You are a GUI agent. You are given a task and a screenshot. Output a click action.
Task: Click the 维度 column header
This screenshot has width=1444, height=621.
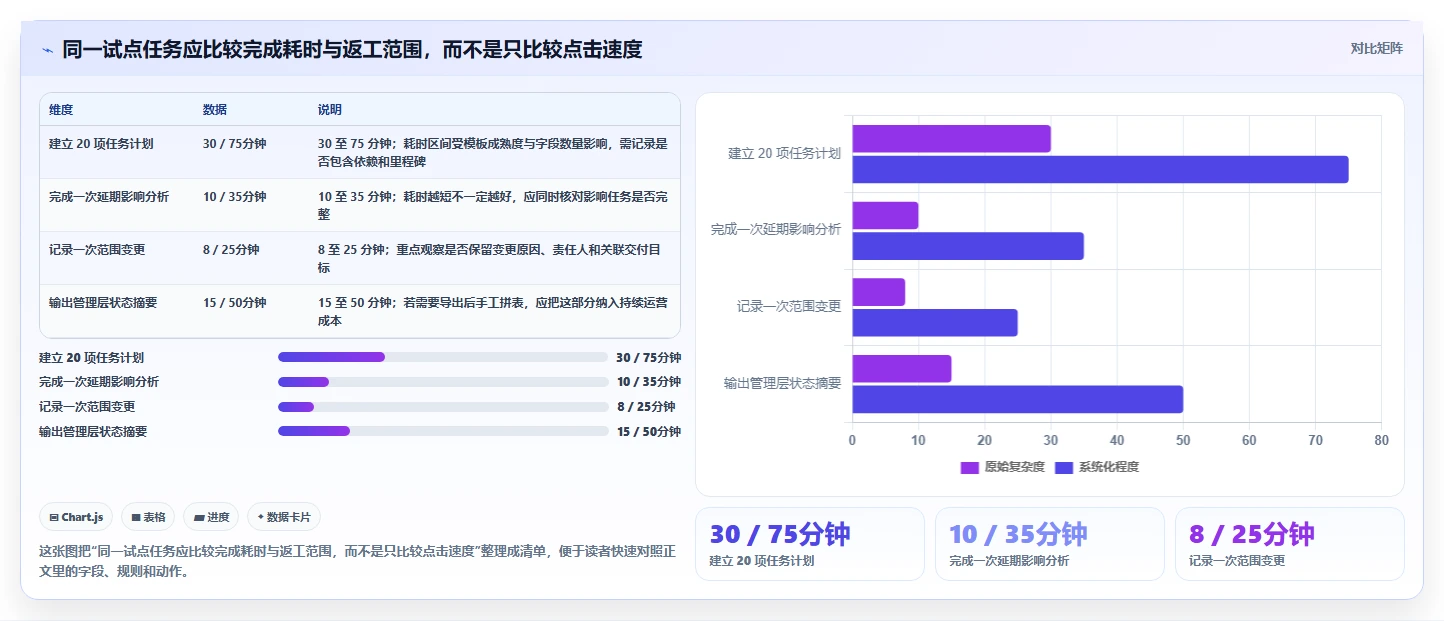tap(61, 110)
